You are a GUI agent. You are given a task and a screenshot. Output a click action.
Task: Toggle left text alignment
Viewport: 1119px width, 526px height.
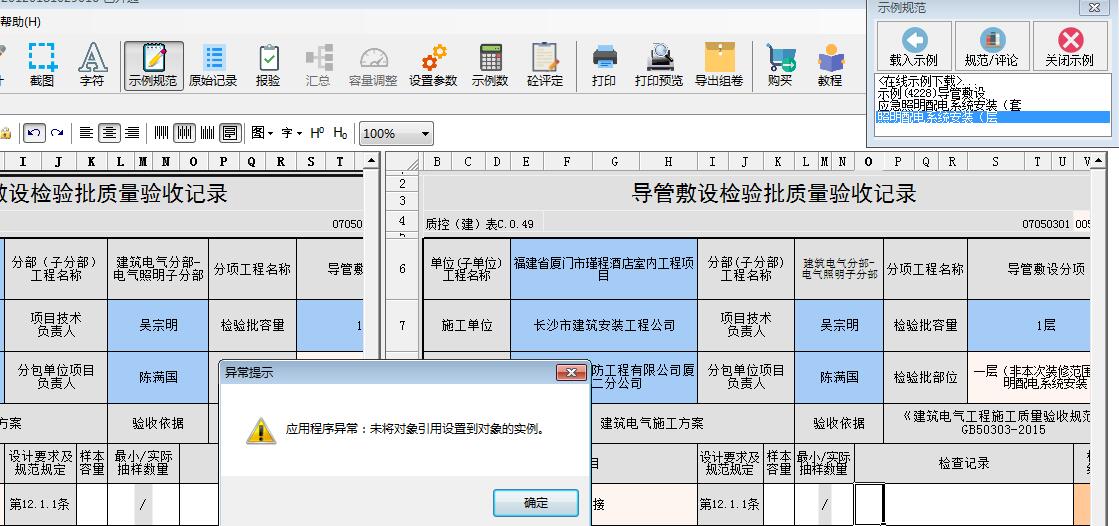[x=87, y=133]
